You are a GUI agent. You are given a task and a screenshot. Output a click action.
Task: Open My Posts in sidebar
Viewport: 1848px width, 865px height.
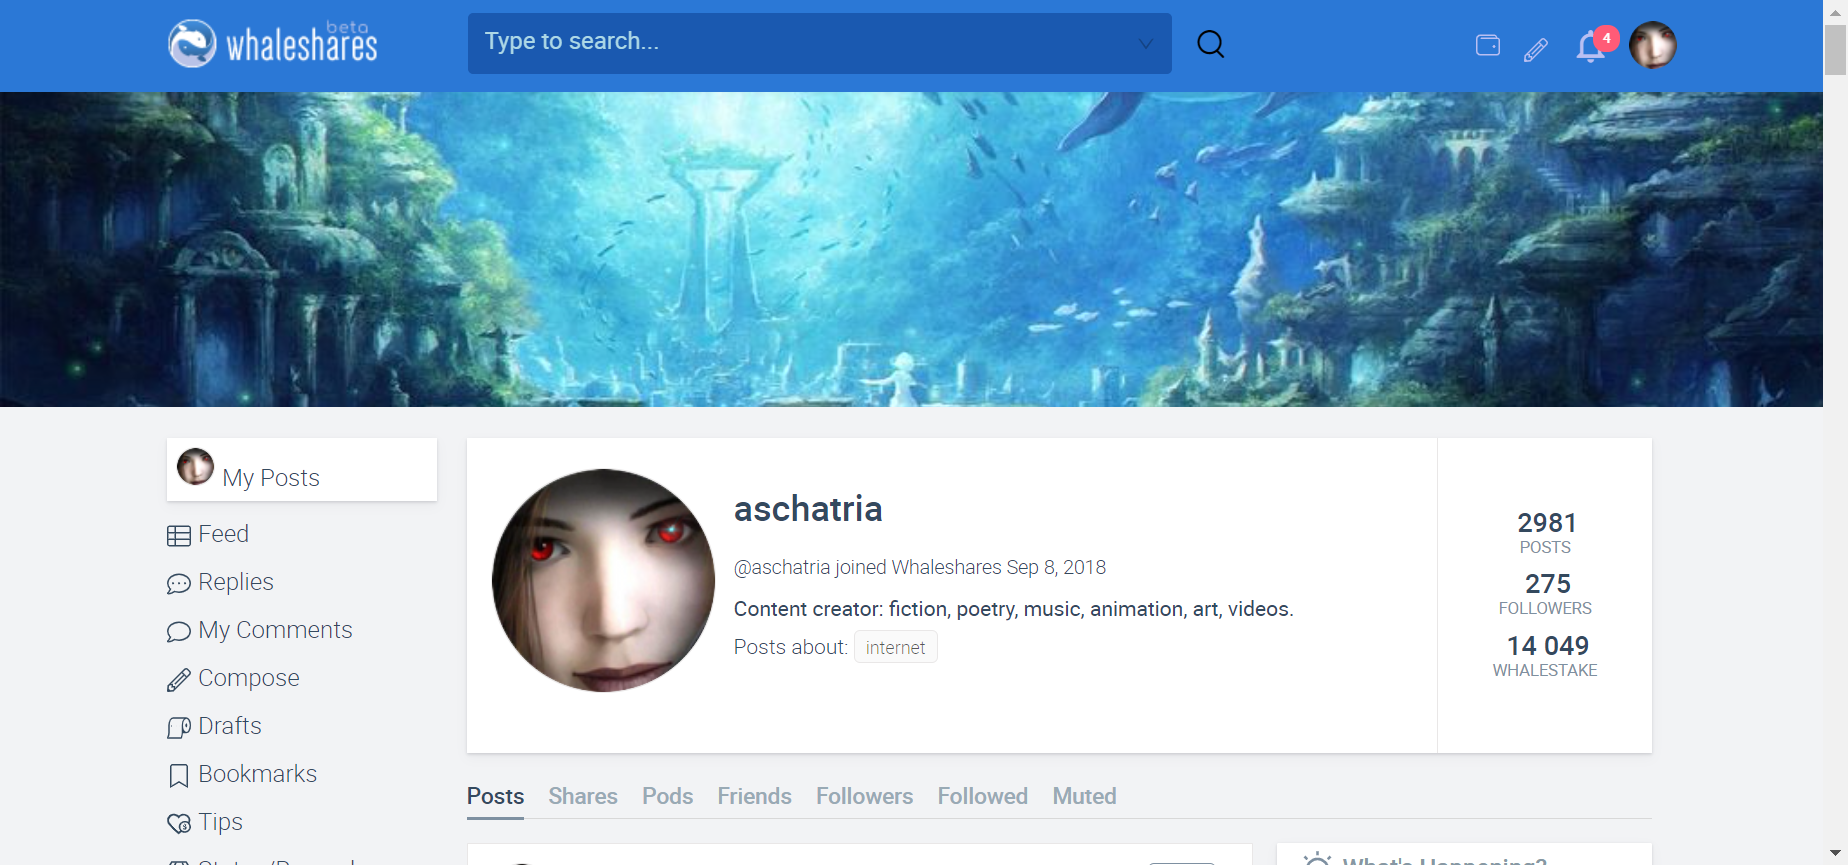[302, 469]
